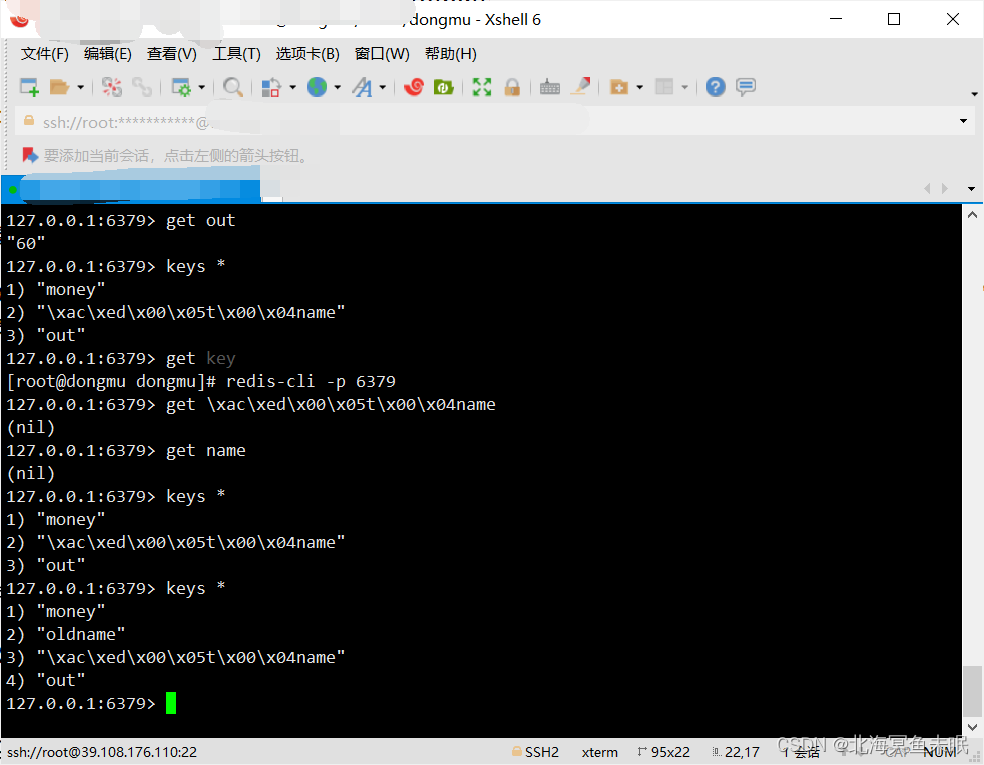984x765 pixels.
Task: Click the Find magnifier icon
Action: tap(232, 87)
